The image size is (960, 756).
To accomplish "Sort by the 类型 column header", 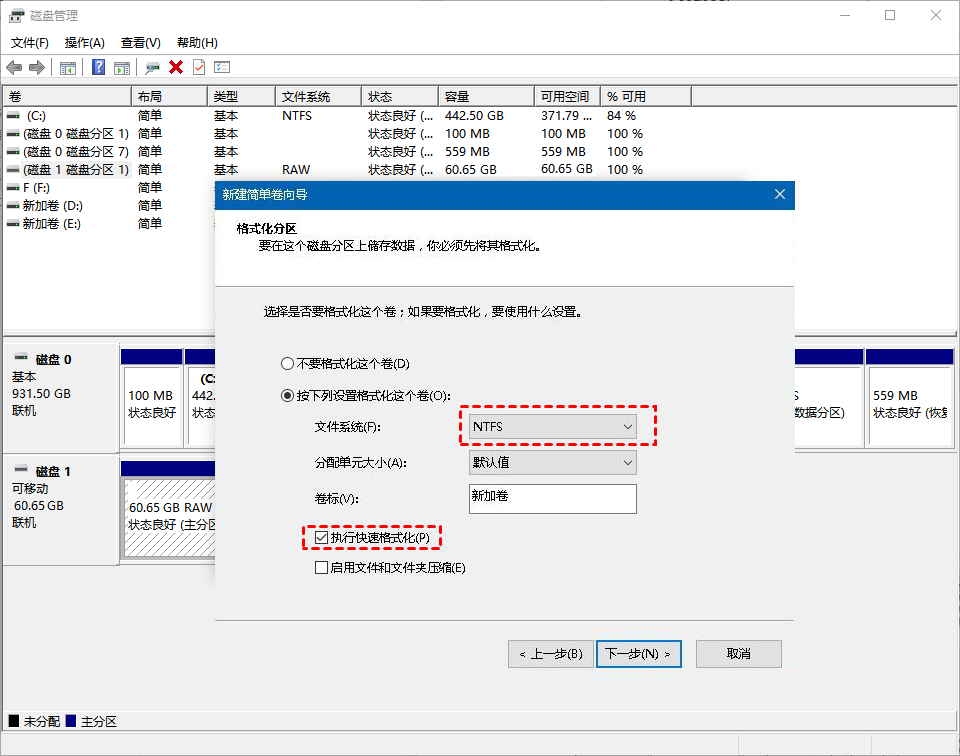I will coord(241,97).
